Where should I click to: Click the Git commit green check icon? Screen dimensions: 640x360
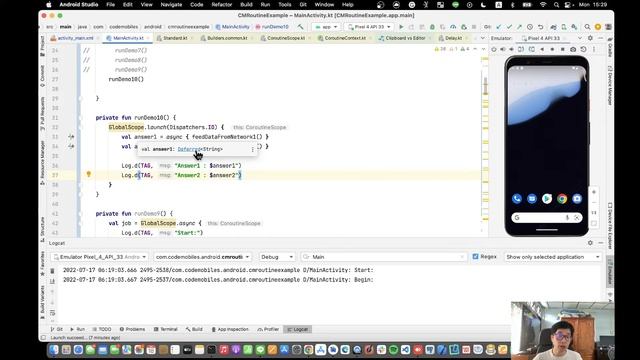[509, 27]
